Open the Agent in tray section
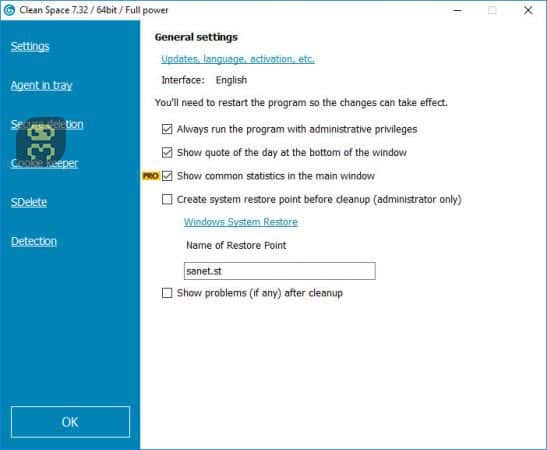Image resolution: width=547 pixels, height=450 pixels. pyautogui.click(x=41, y=85)
